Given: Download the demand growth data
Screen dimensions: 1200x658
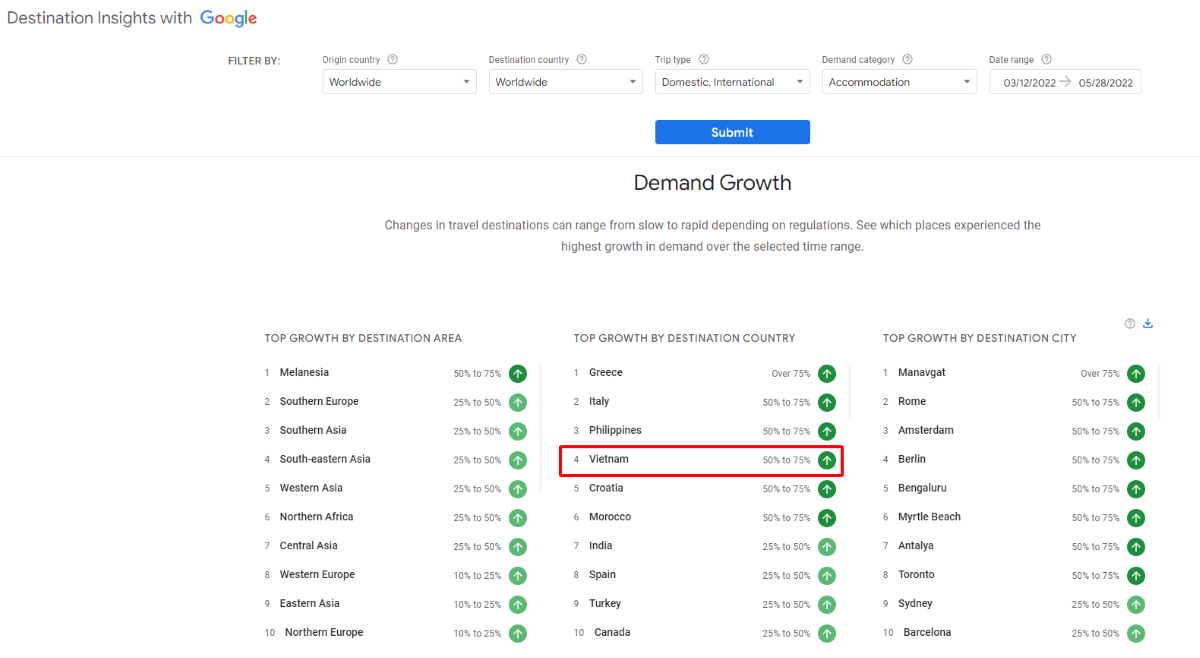Looking at the screenshot, I should (x=1148, y=323).
